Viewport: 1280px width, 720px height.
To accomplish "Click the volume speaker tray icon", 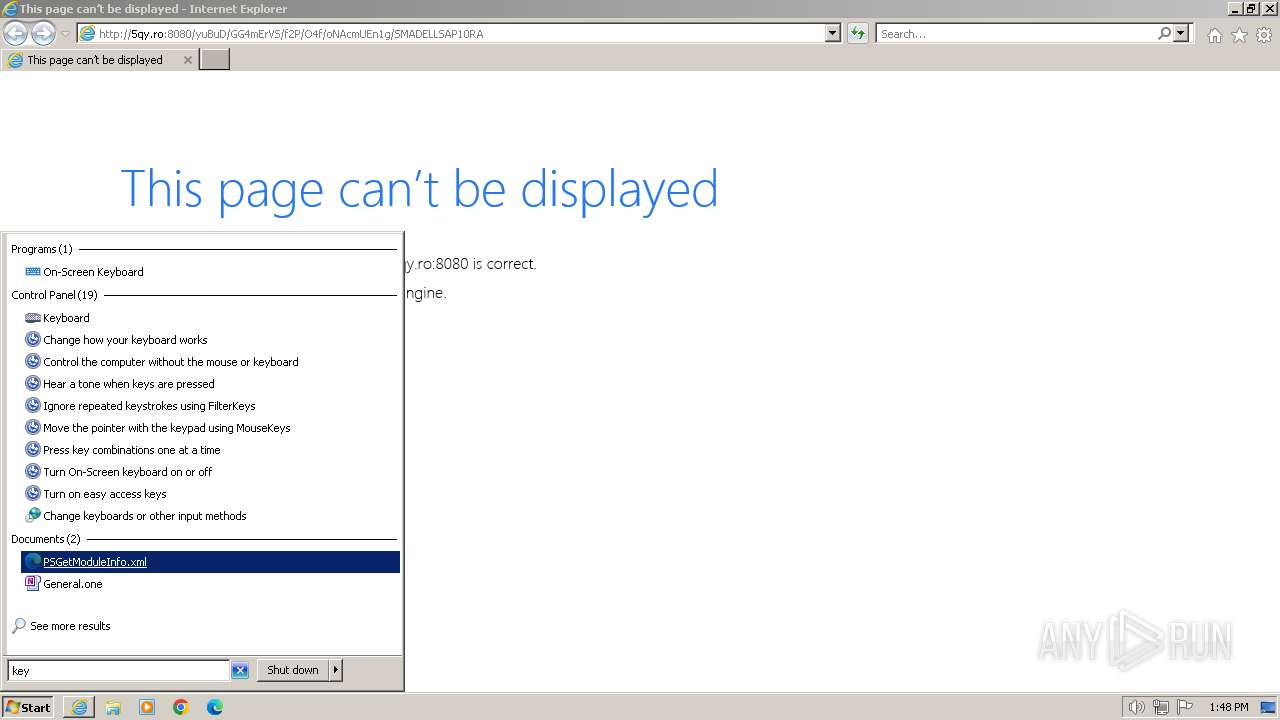I will click(x=1136, y=707).
